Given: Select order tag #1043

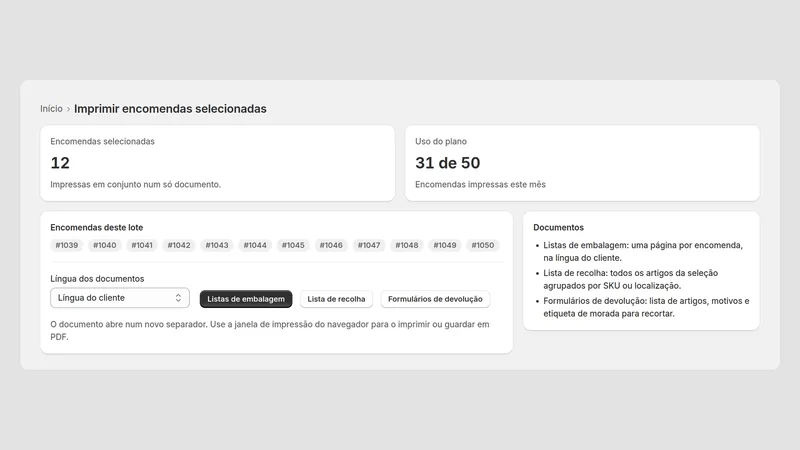Looking at the screenshot, I should pyautogui.click(x=217, y=245).
